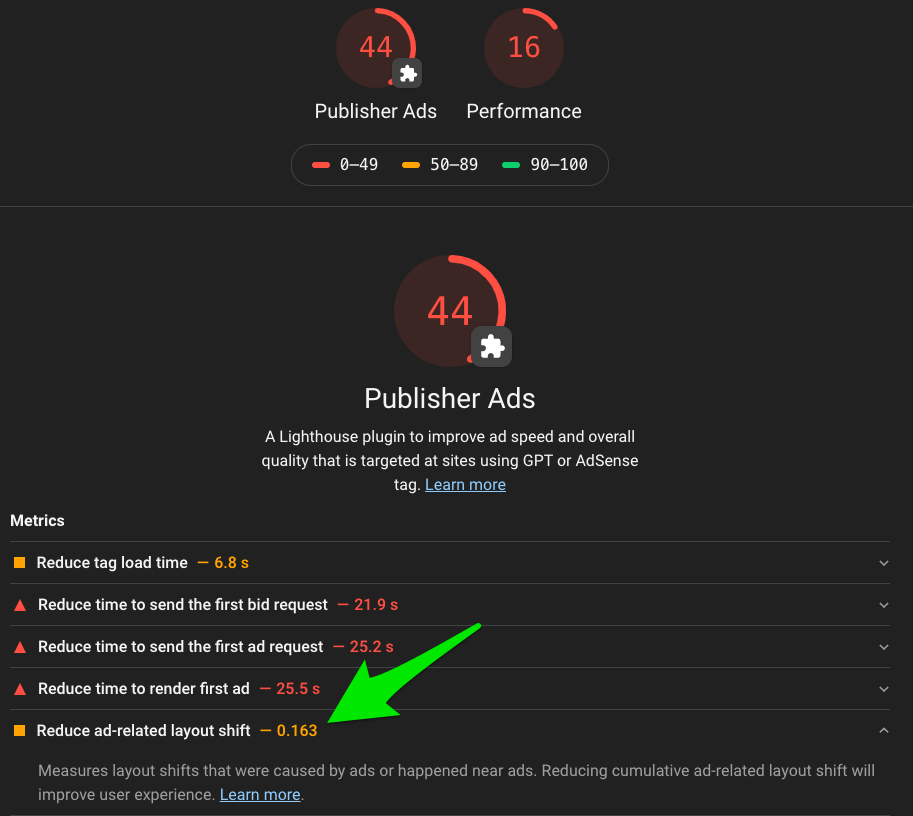Click the plugin puzzle icon on top gauge
This screenshot has height=816, width=913.
(407, 73)
